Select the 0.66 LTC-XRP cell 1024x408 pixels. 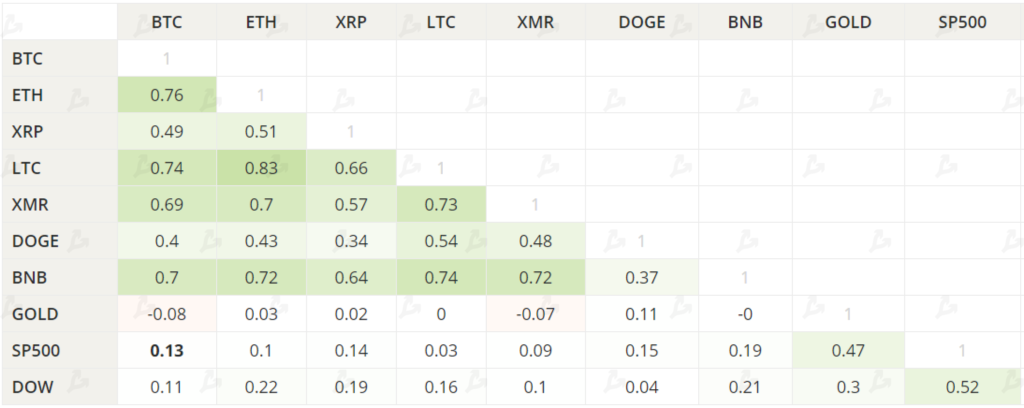pos(350,168)
